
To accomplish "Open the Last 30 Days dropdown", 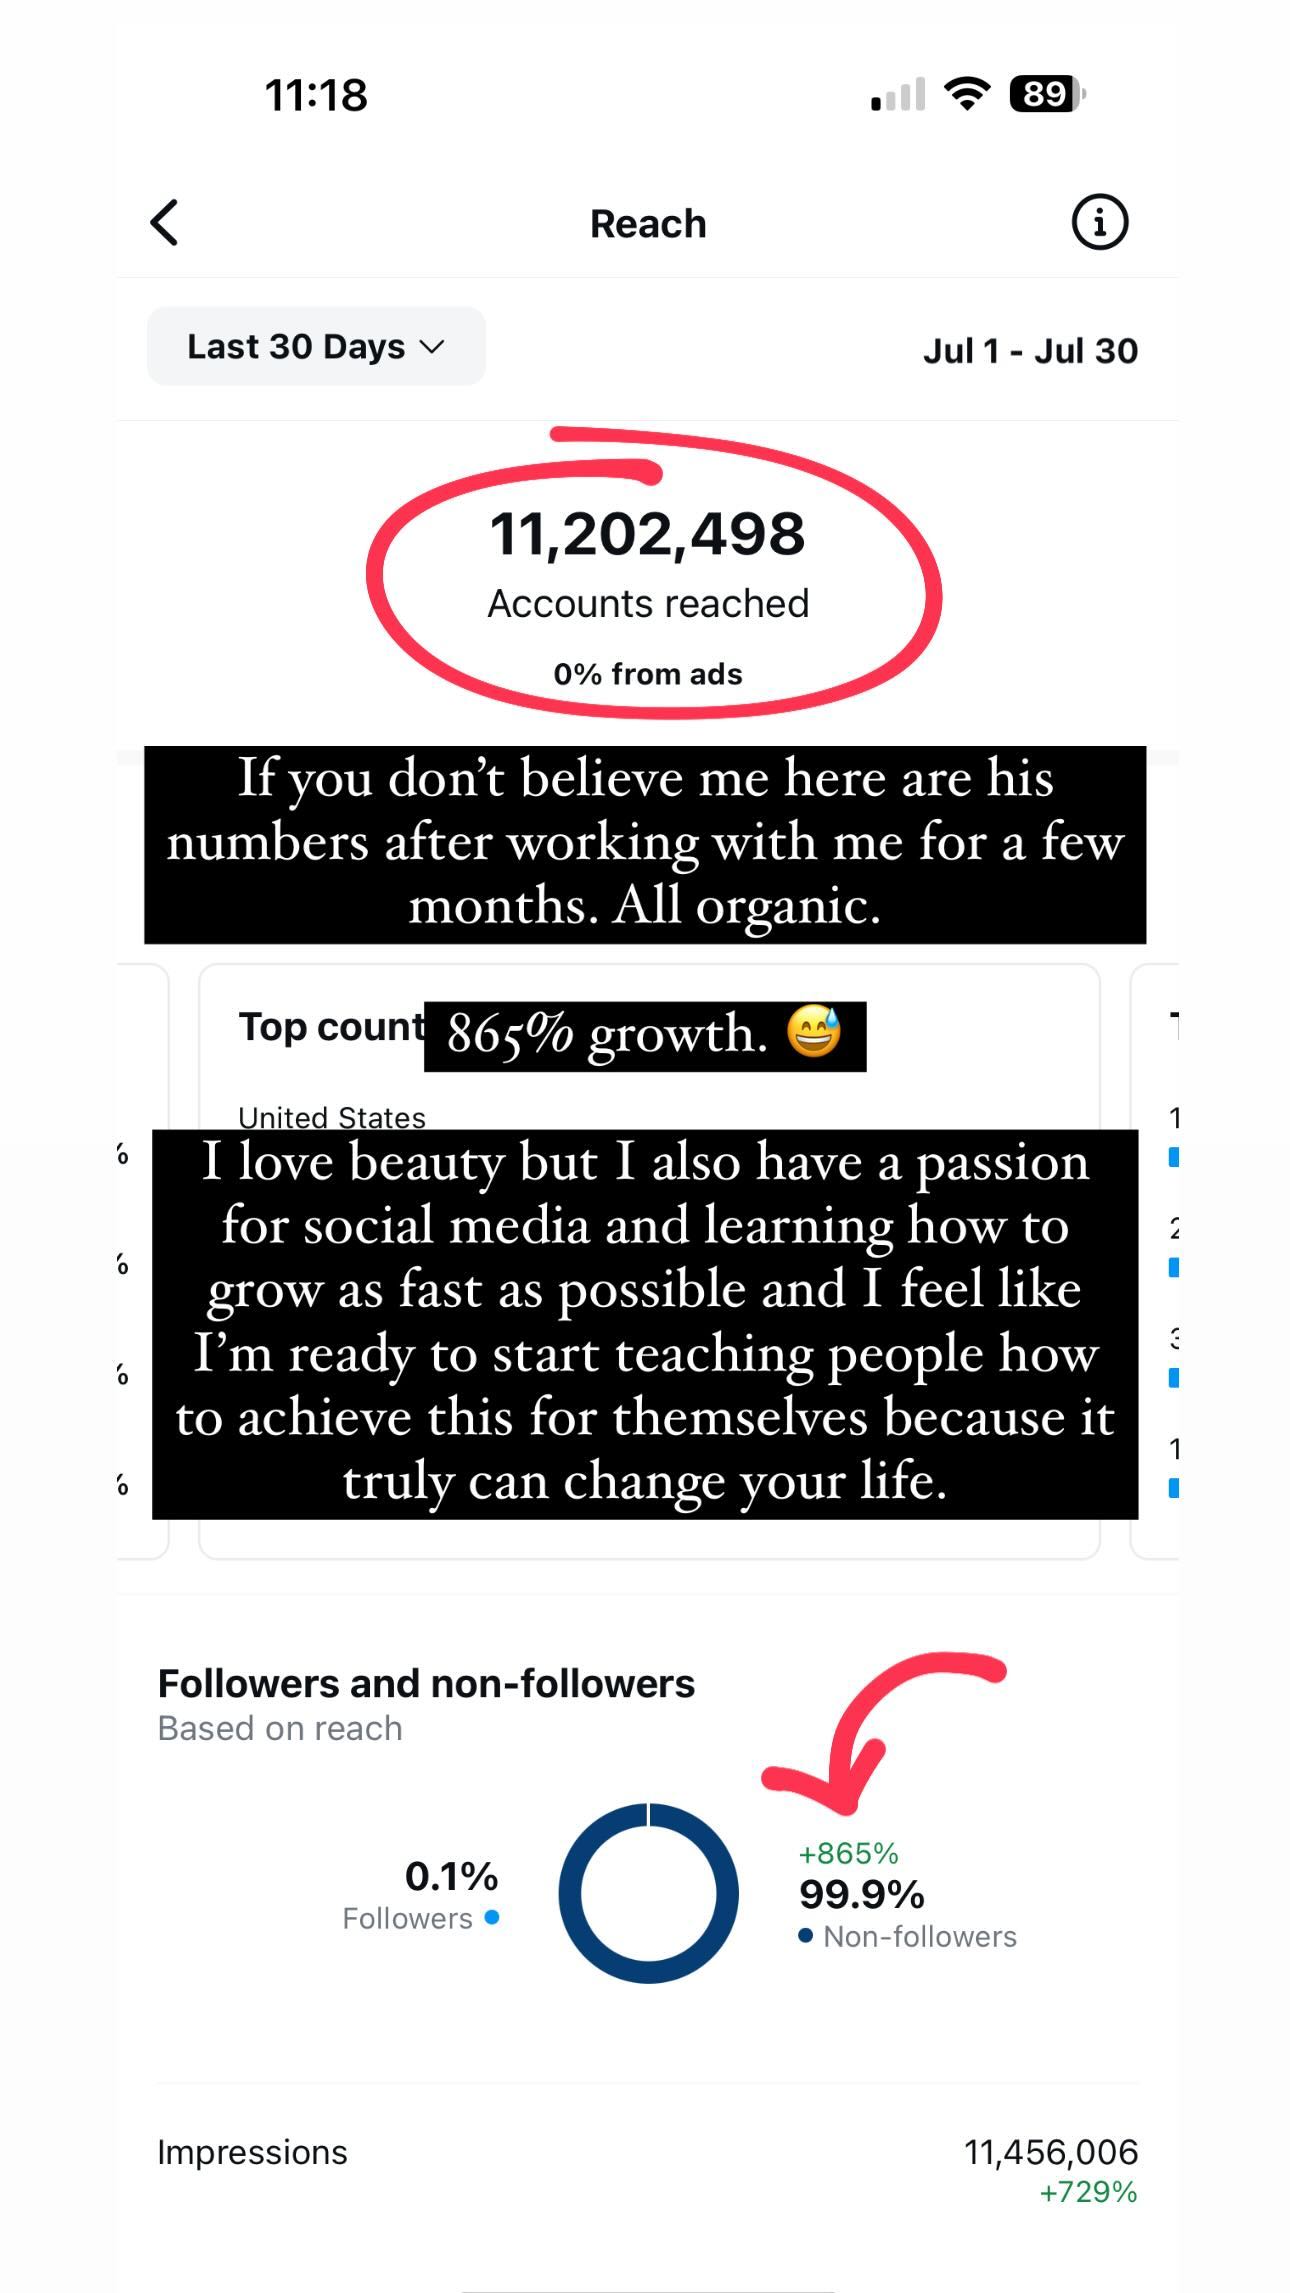I will 316,346.
